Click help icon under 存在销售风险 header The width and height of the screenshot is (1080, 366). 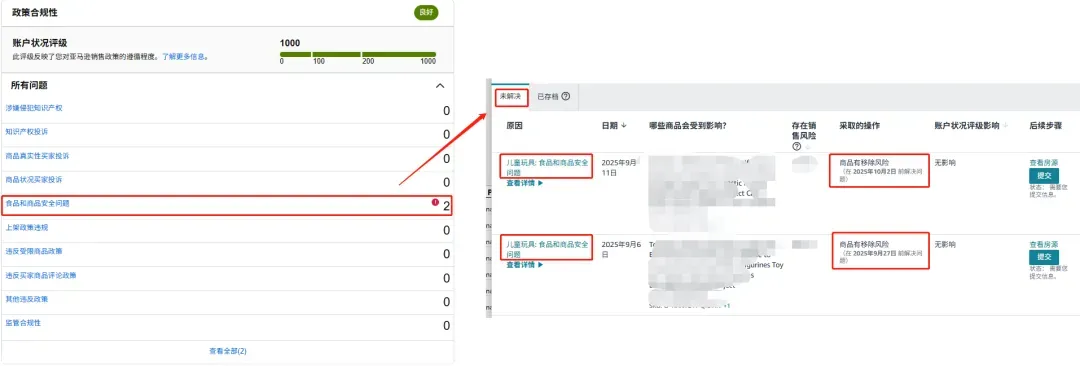click(x=797, y=146)
